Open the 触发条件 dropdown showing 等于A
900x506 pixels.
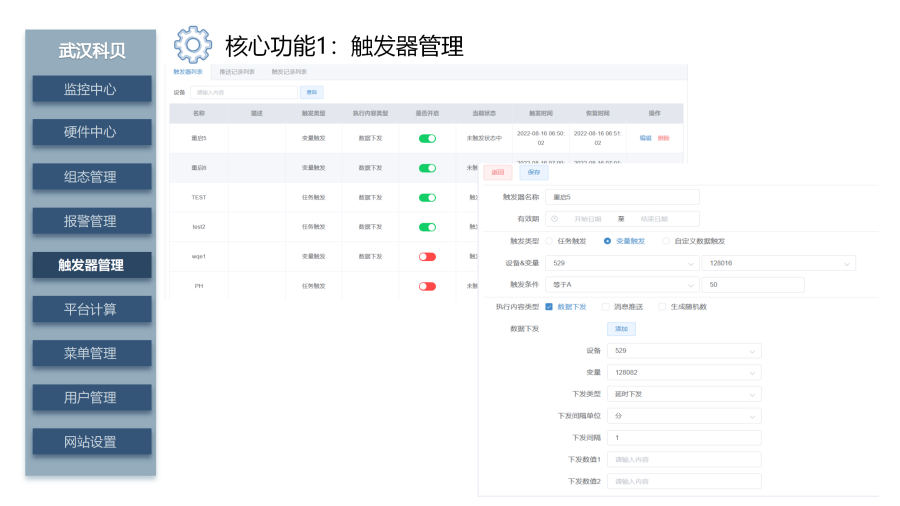(x=622, y=285)
